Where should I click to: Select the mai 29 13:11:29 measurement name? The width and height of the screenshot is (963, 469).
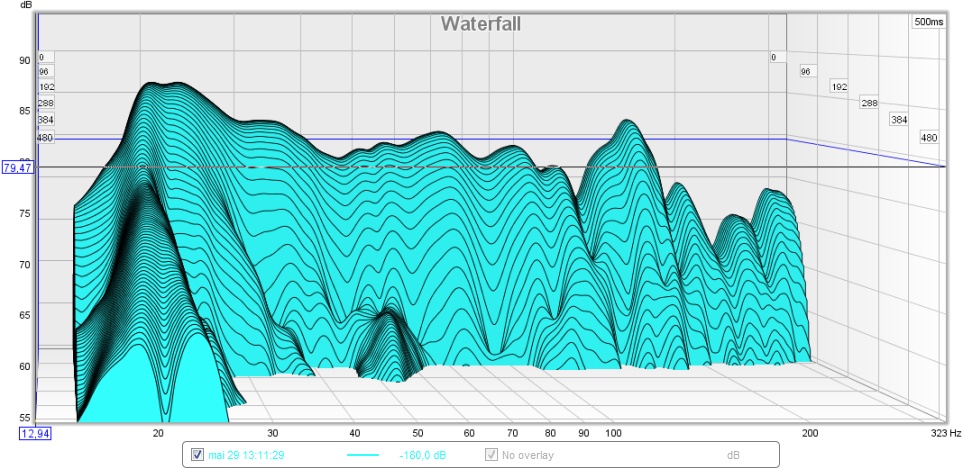tap(246, 455)
